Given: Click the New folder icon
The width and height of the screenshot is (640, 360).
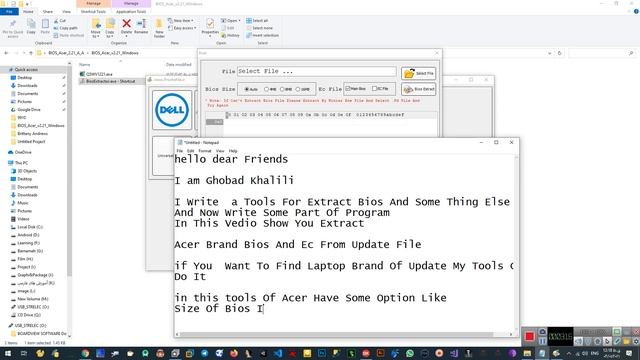Looking at the screenshot, I should coord(159,28).
